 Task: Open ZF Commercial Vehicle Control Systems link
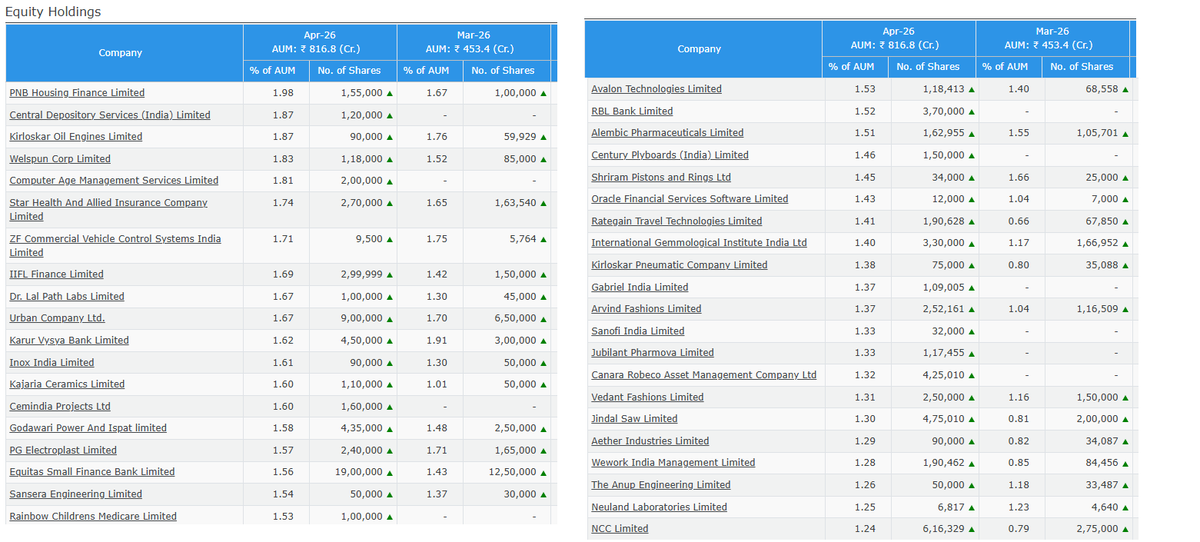pos(115,246)
